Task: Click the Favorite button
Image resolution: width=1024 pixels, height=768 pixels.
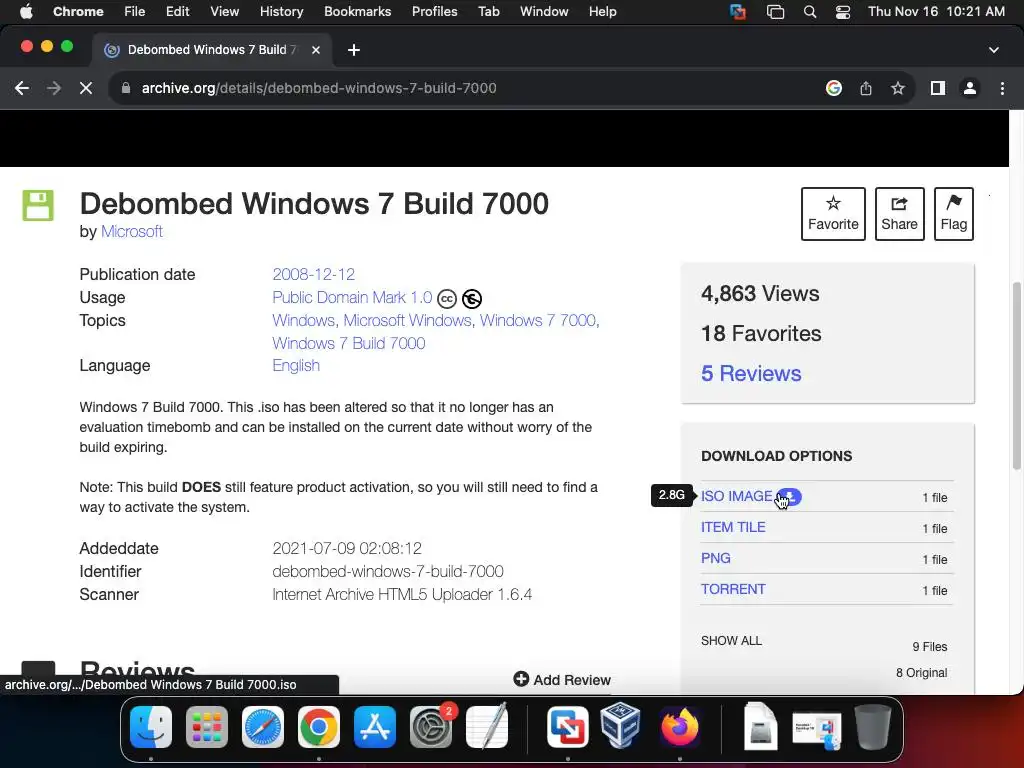Action: pyautogui.click(x=833, y=214)
